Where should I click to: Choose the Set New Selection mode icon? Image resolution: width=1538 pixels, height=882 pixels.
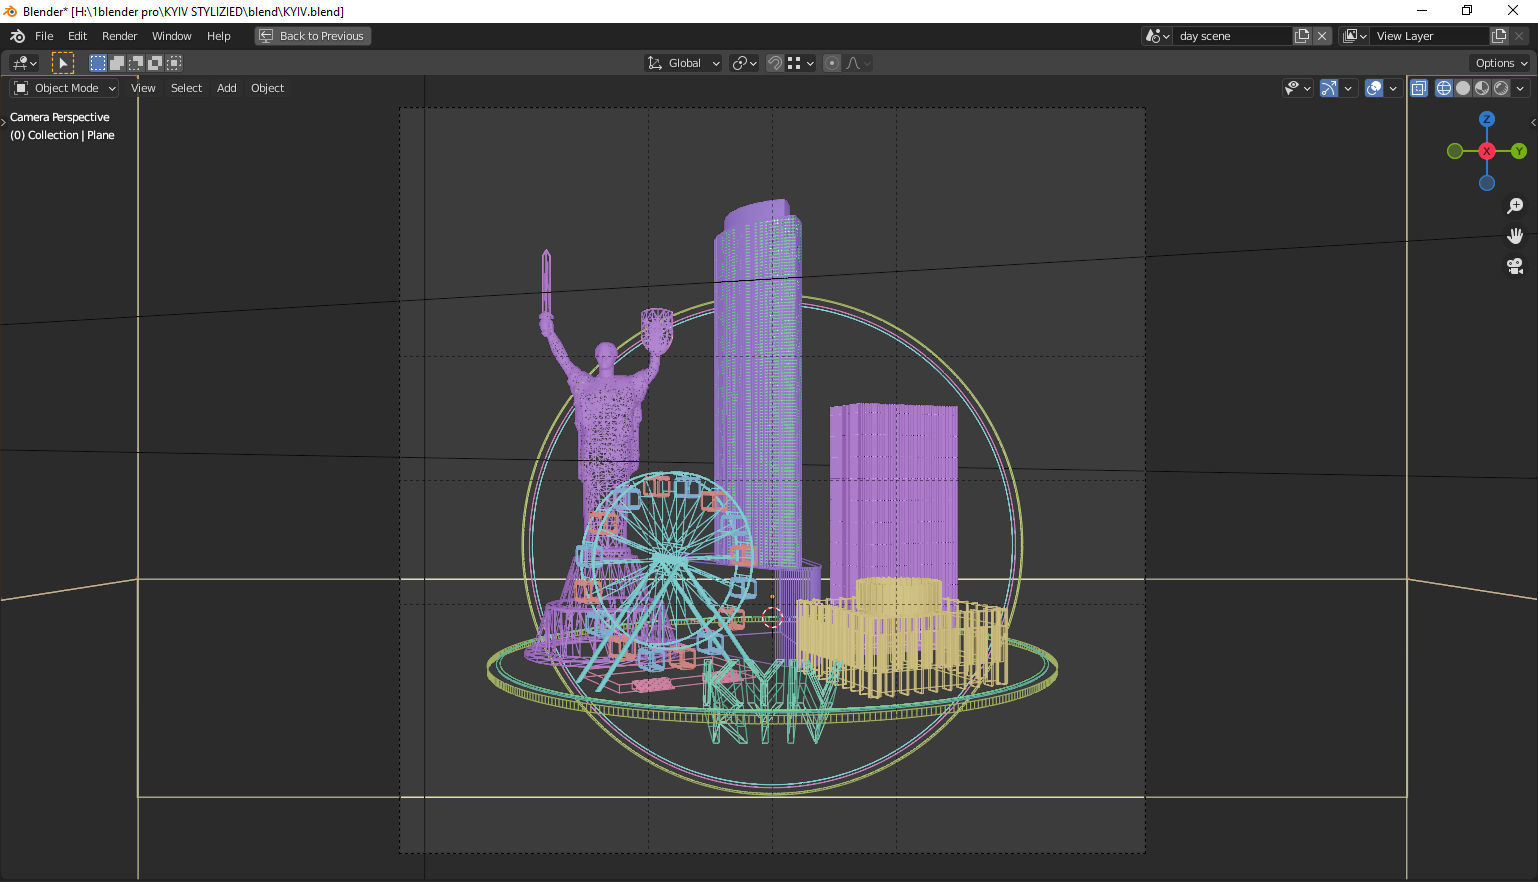pyautogui.click(x=98, y=63)
